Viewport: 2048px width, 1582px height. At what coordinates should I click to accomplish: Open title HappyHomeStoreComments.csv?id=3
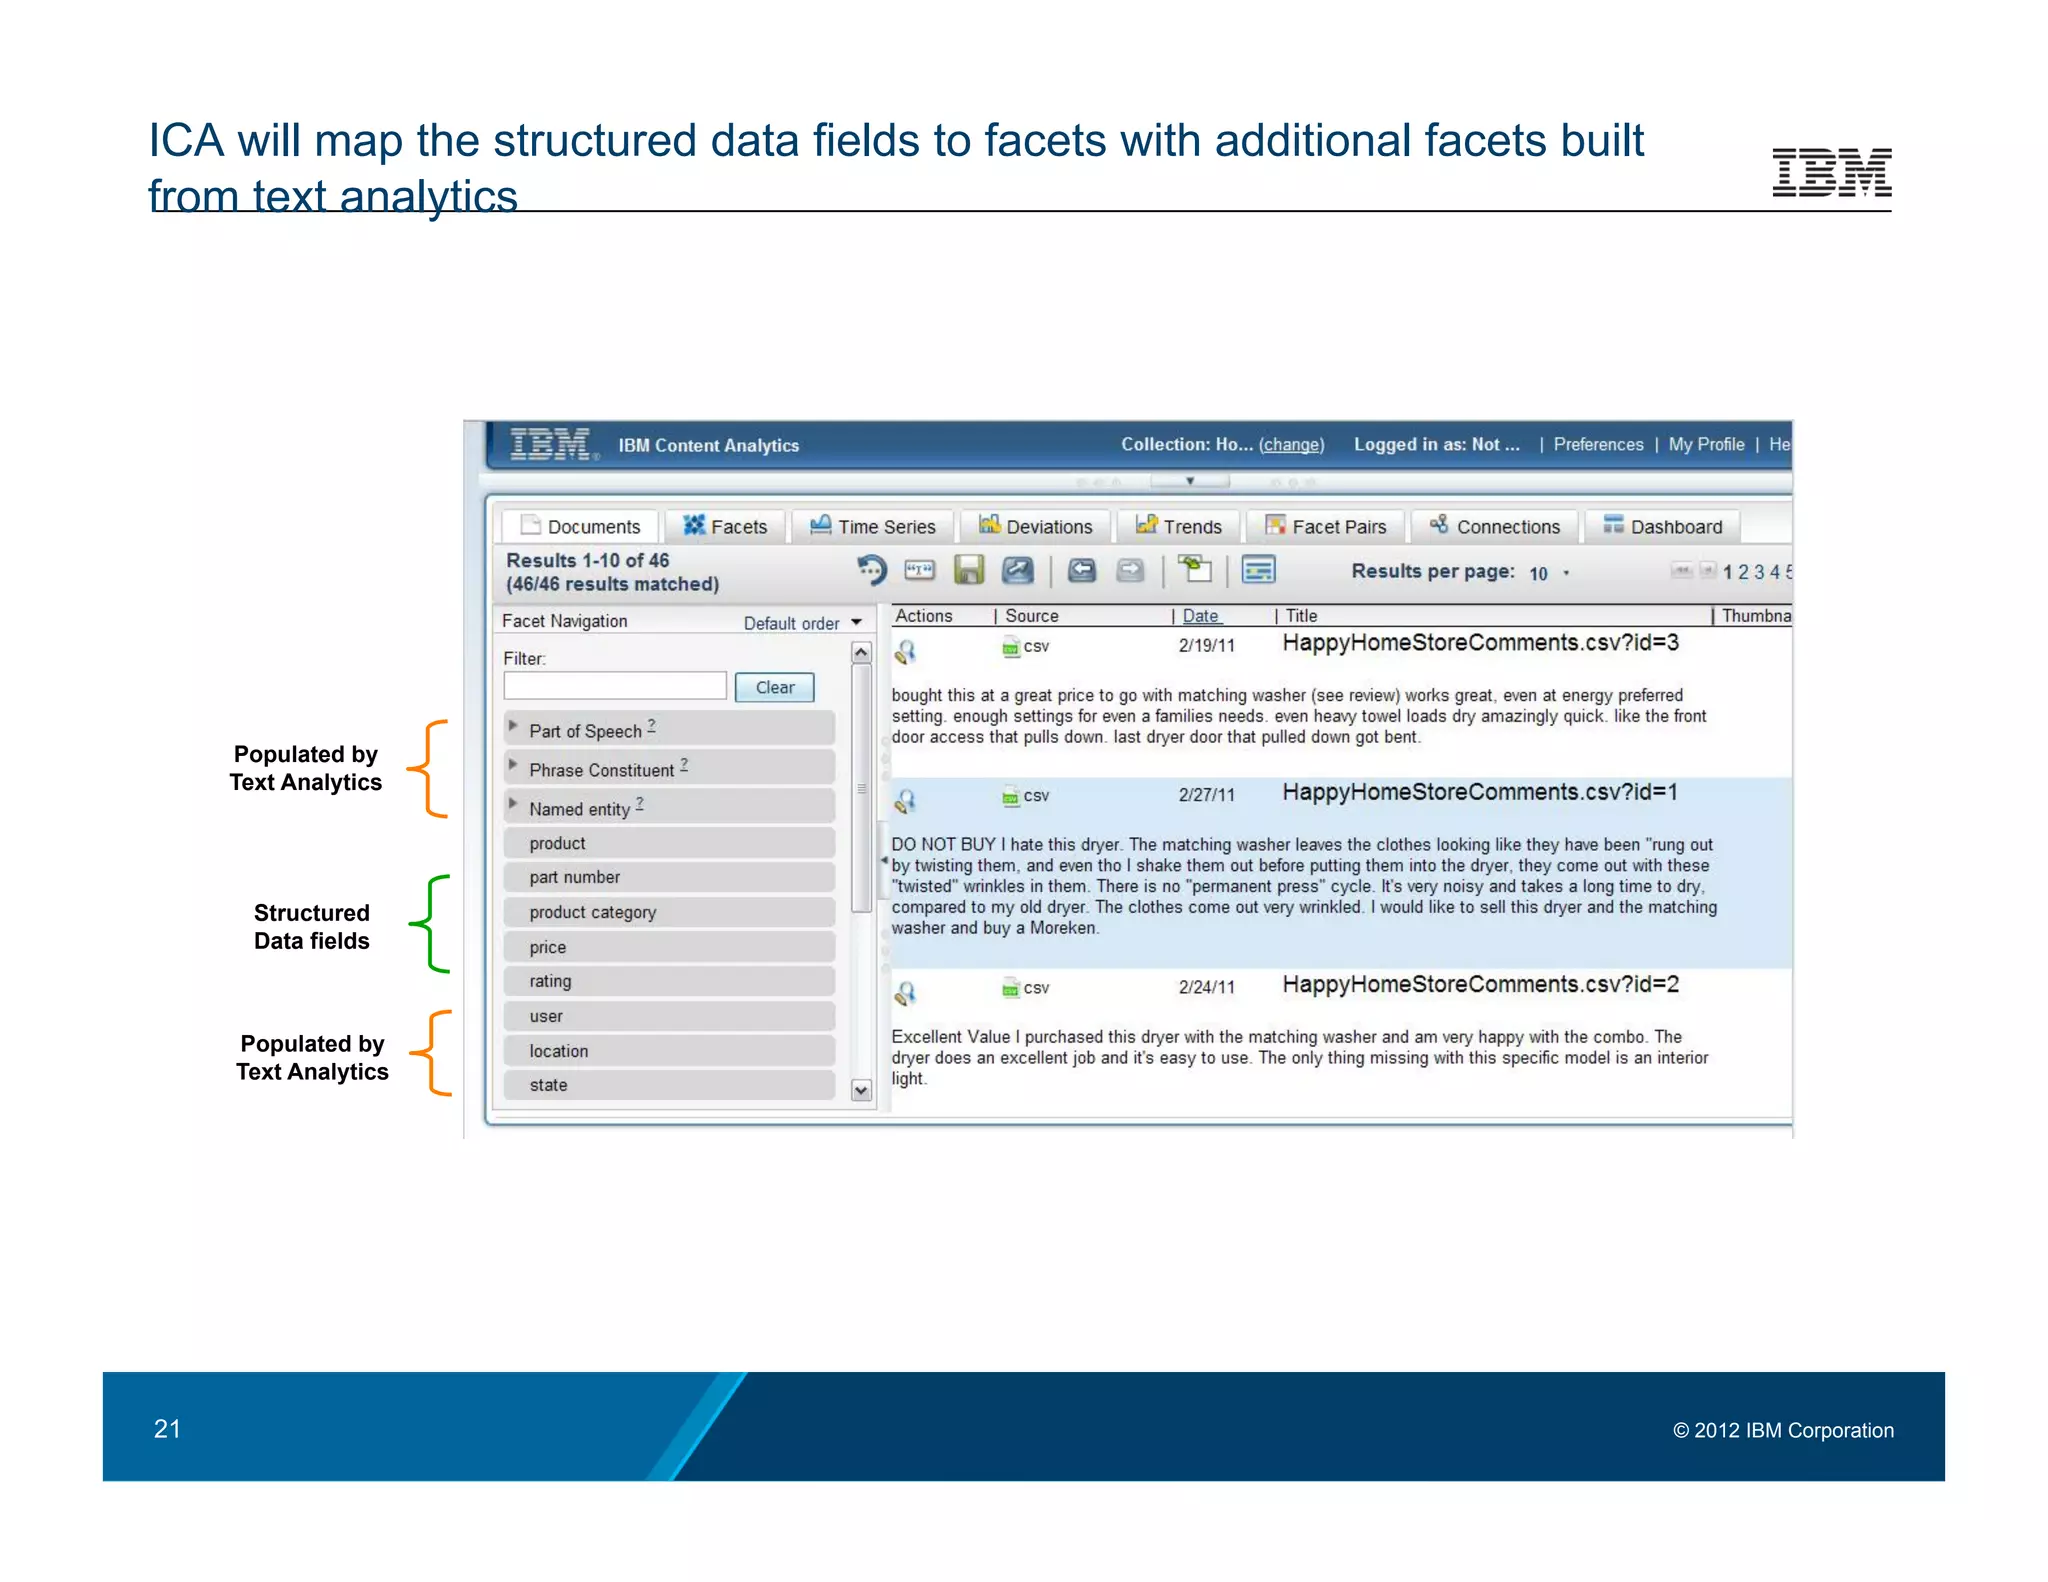pyautogui.click(x=1480, y=643)
